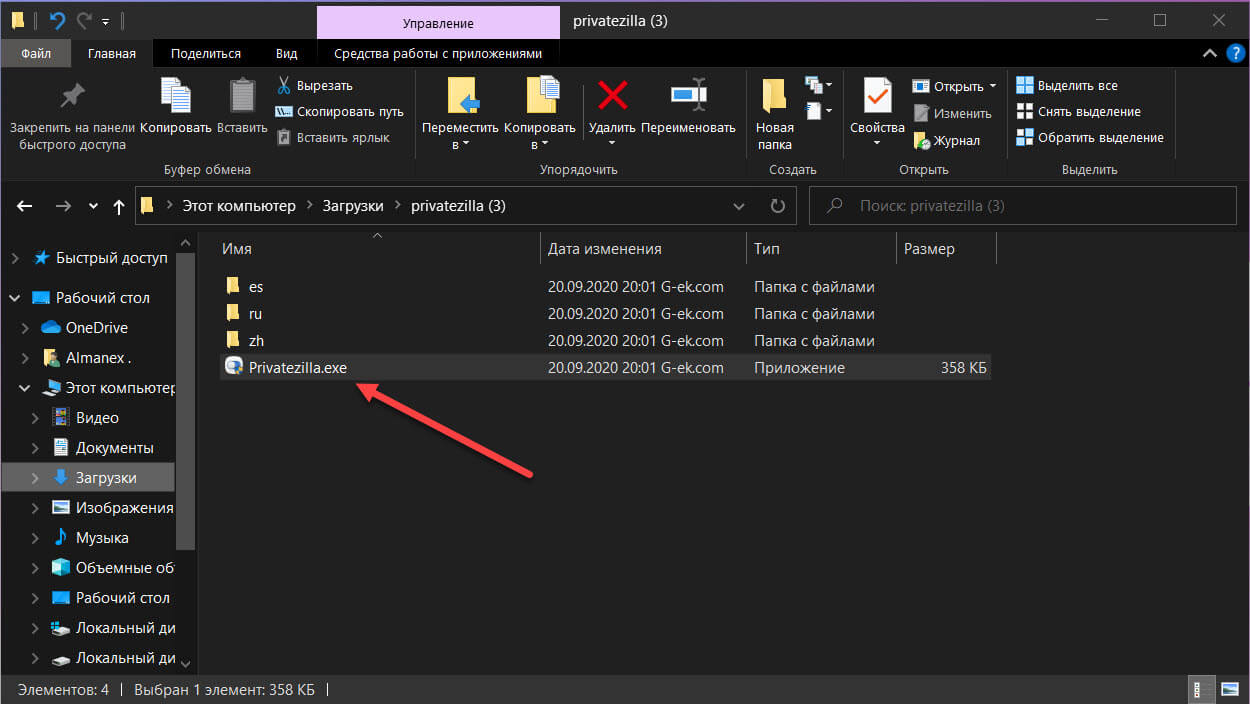The height and width of the screenshot is (704, 1250).
Task: Click the Pin to Quick Access pushpin icon
Action: coord(72,96)
